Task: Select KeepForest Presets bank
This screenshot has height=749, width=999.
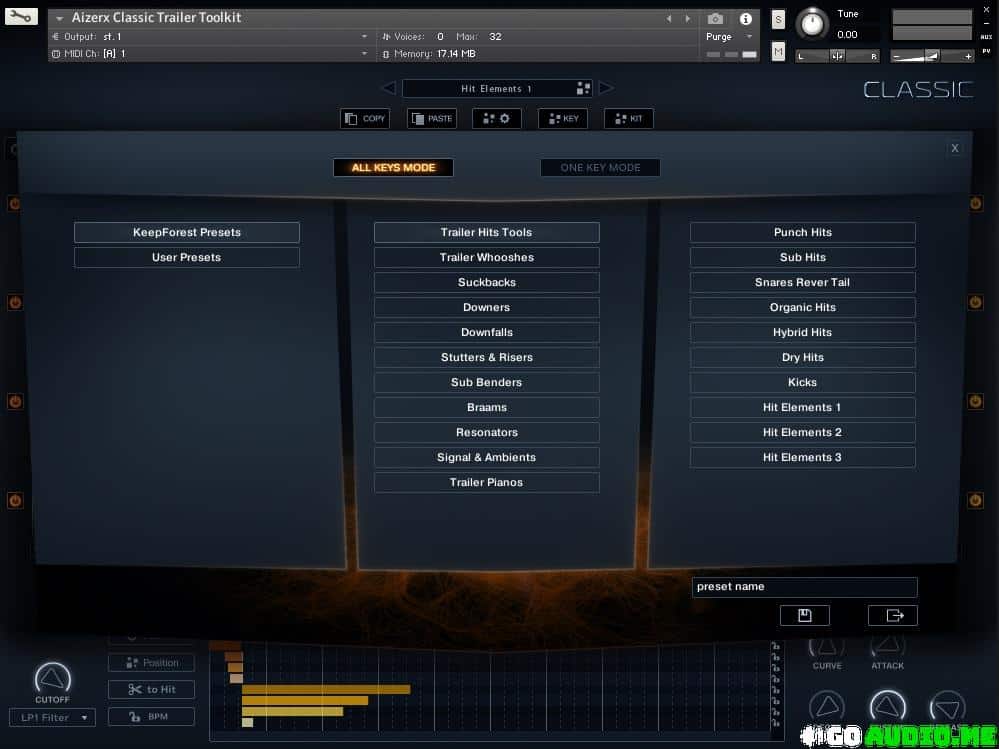Action: click(187, 232)
